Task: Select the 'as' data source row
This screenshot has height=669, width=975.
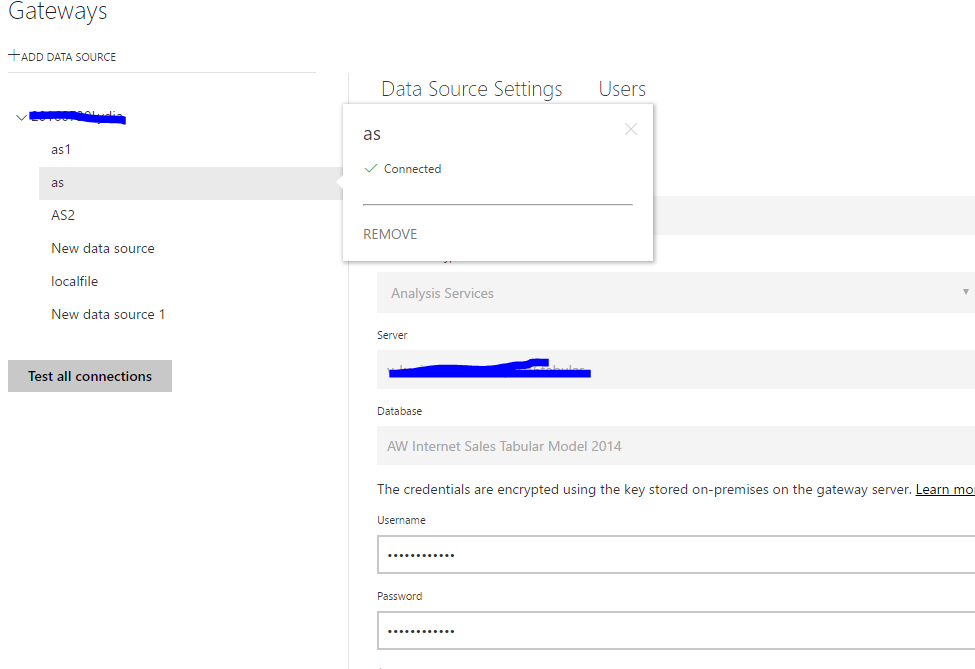Action: coord(190,183)
